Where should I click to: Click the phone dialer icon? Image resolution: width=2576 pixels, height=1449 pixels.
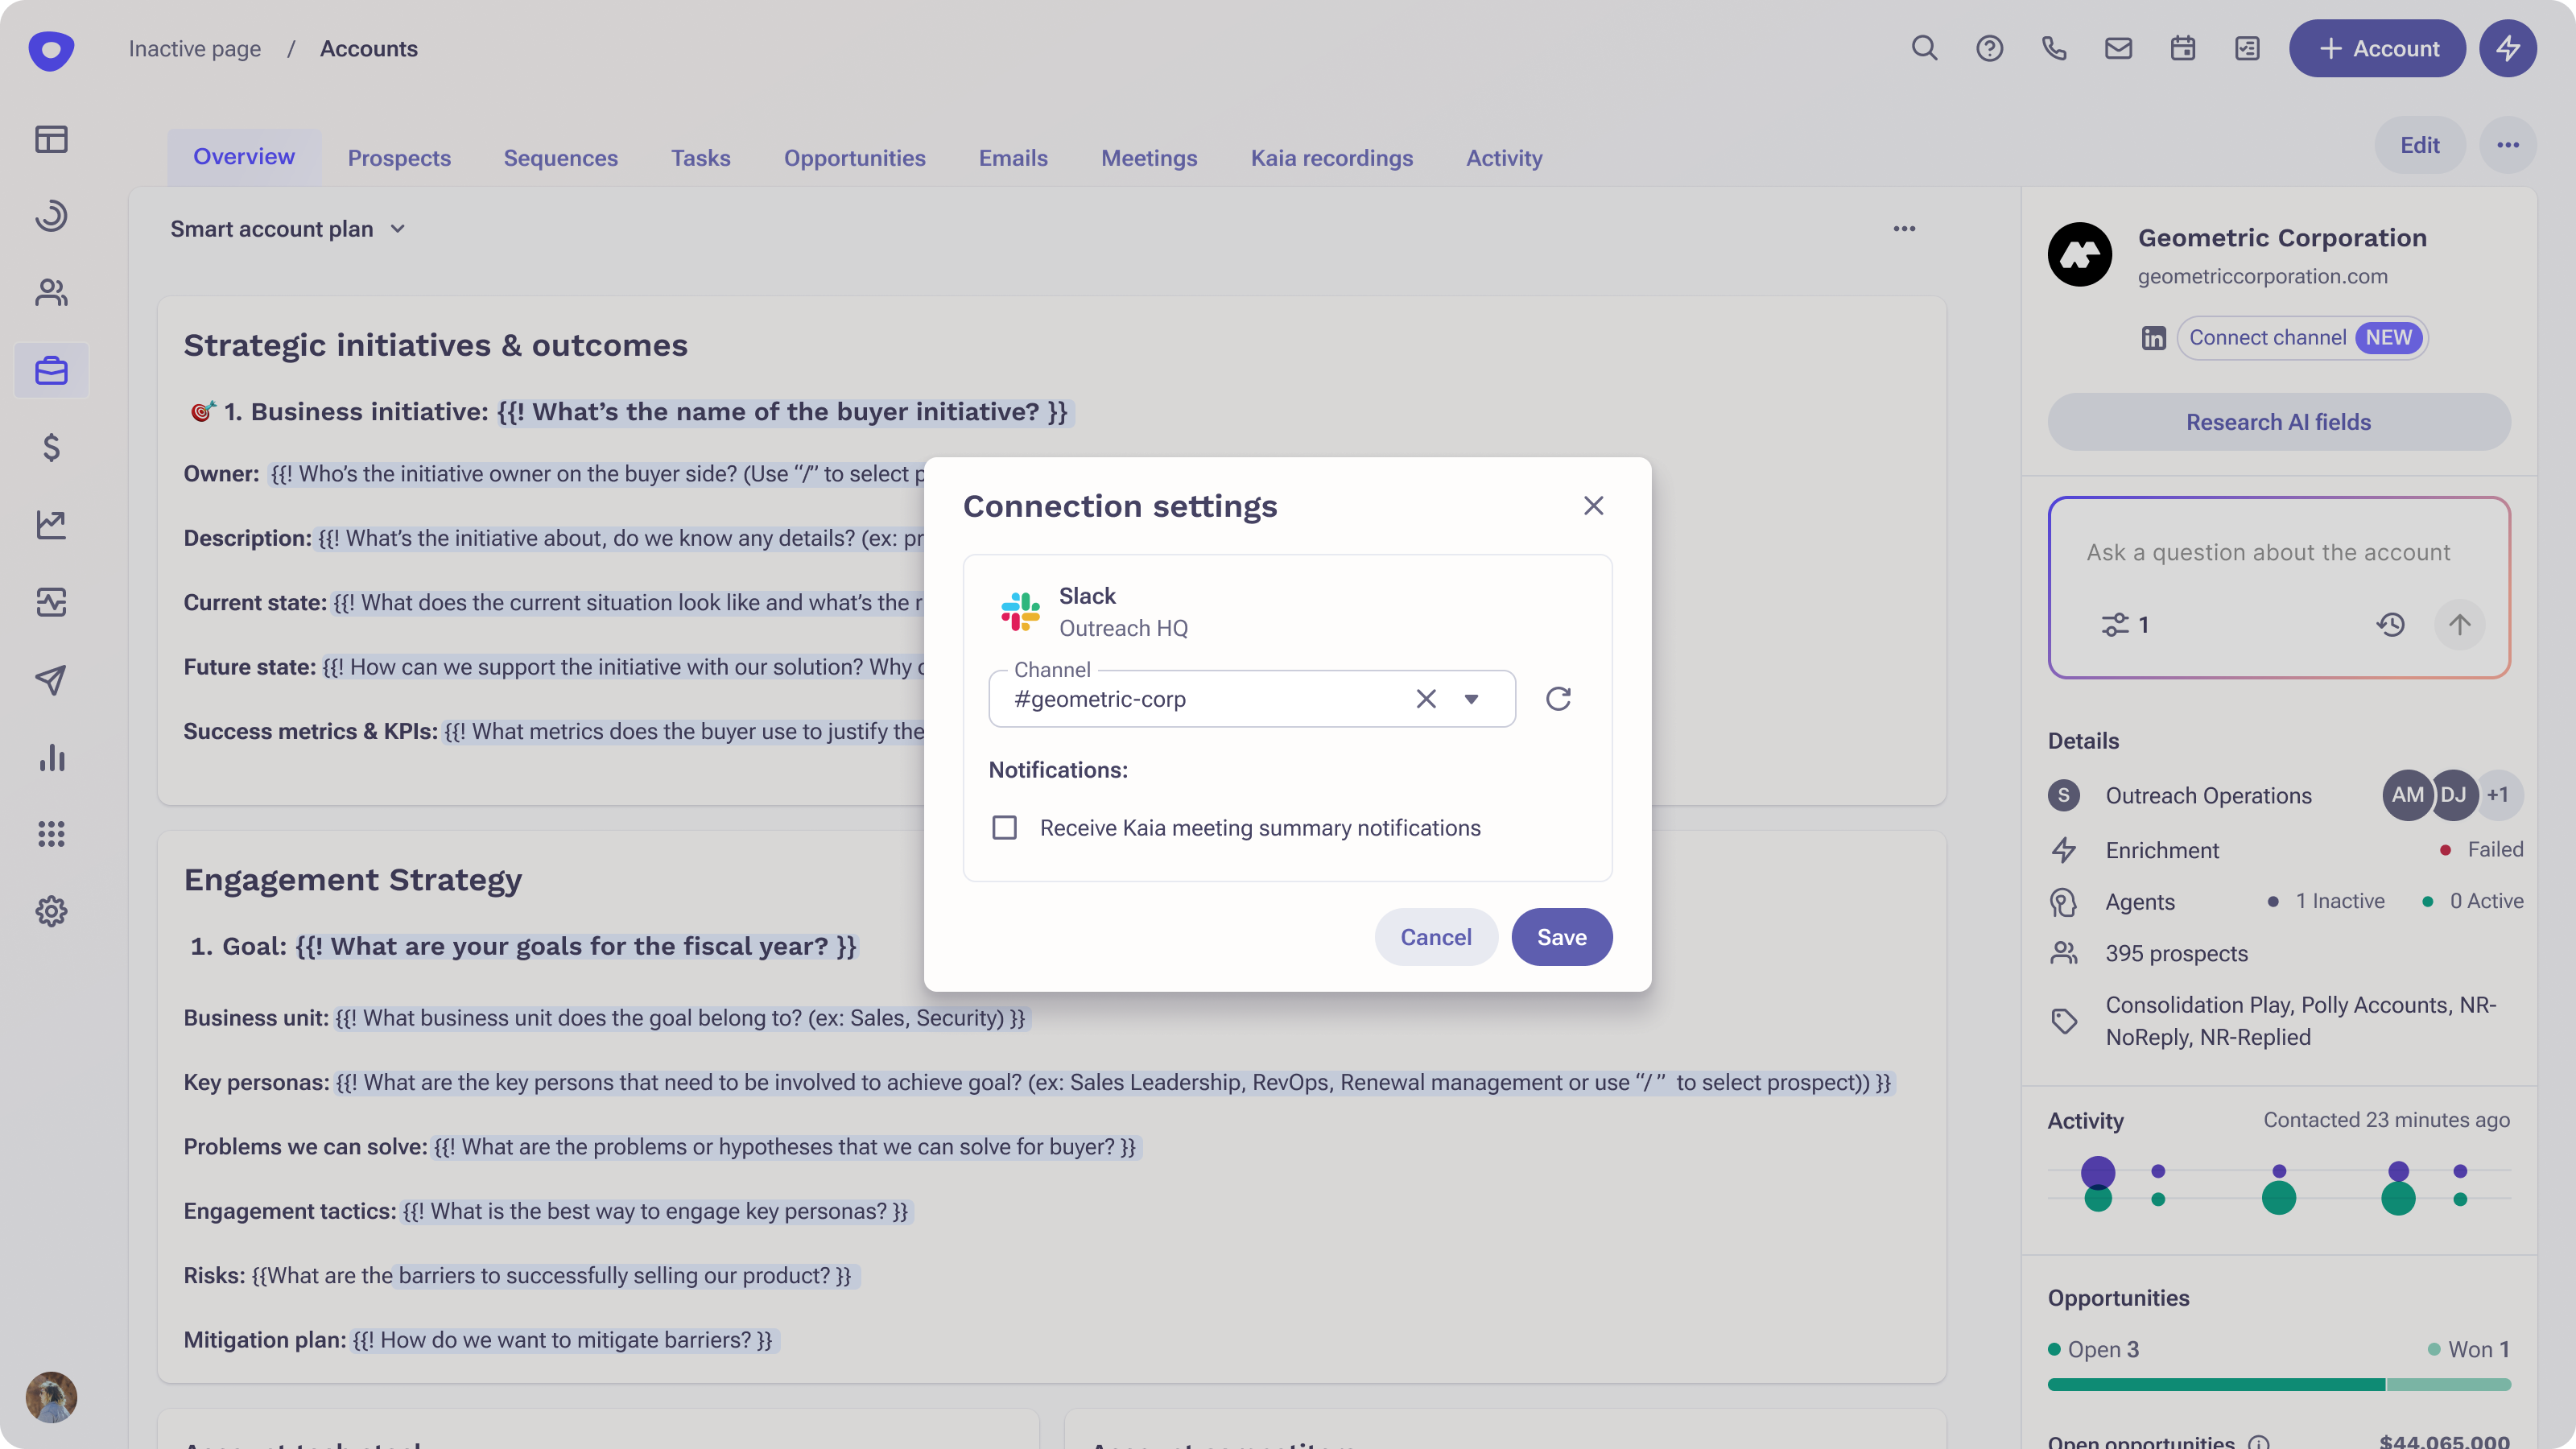2055,48
